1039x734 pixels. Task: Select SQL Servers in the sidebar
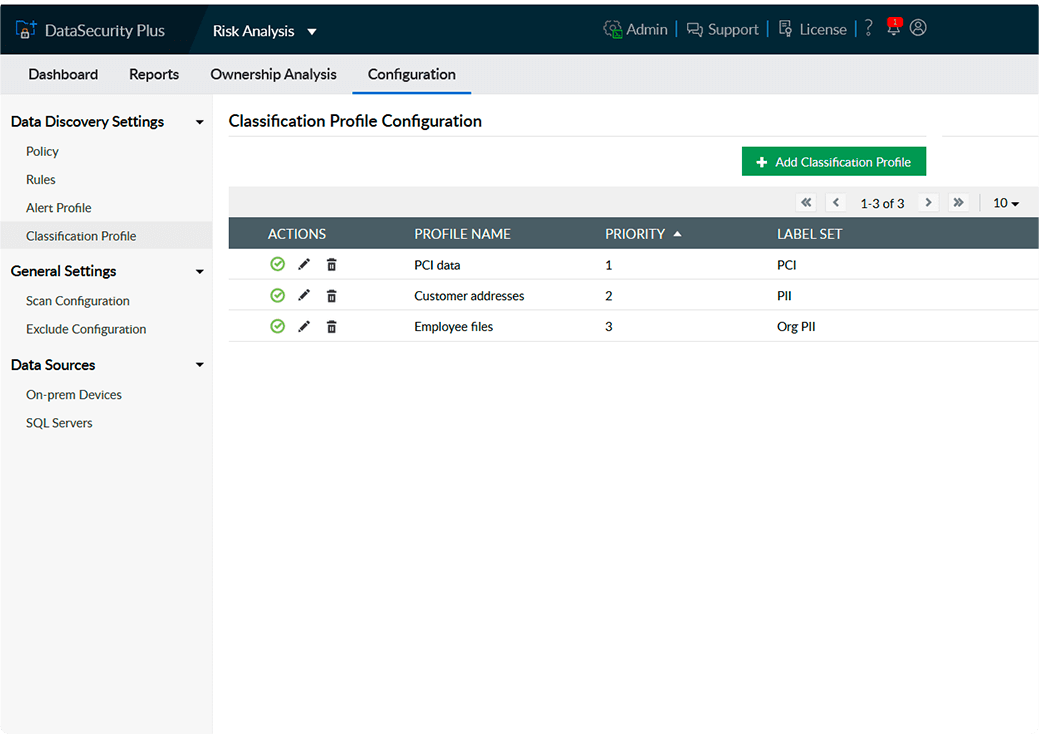59,423
